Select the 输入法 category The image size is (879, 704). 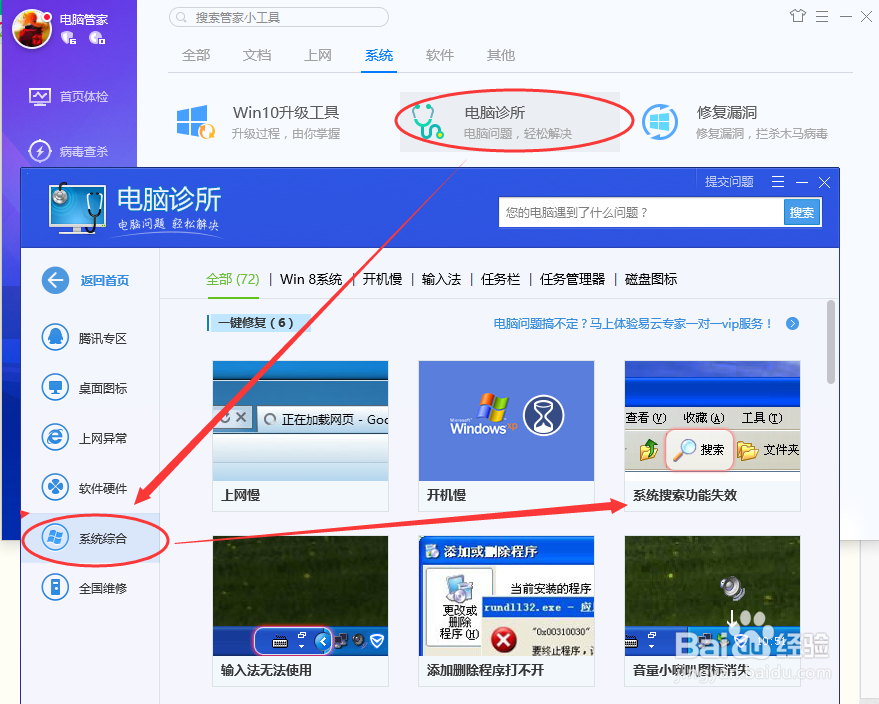[441, 279]
